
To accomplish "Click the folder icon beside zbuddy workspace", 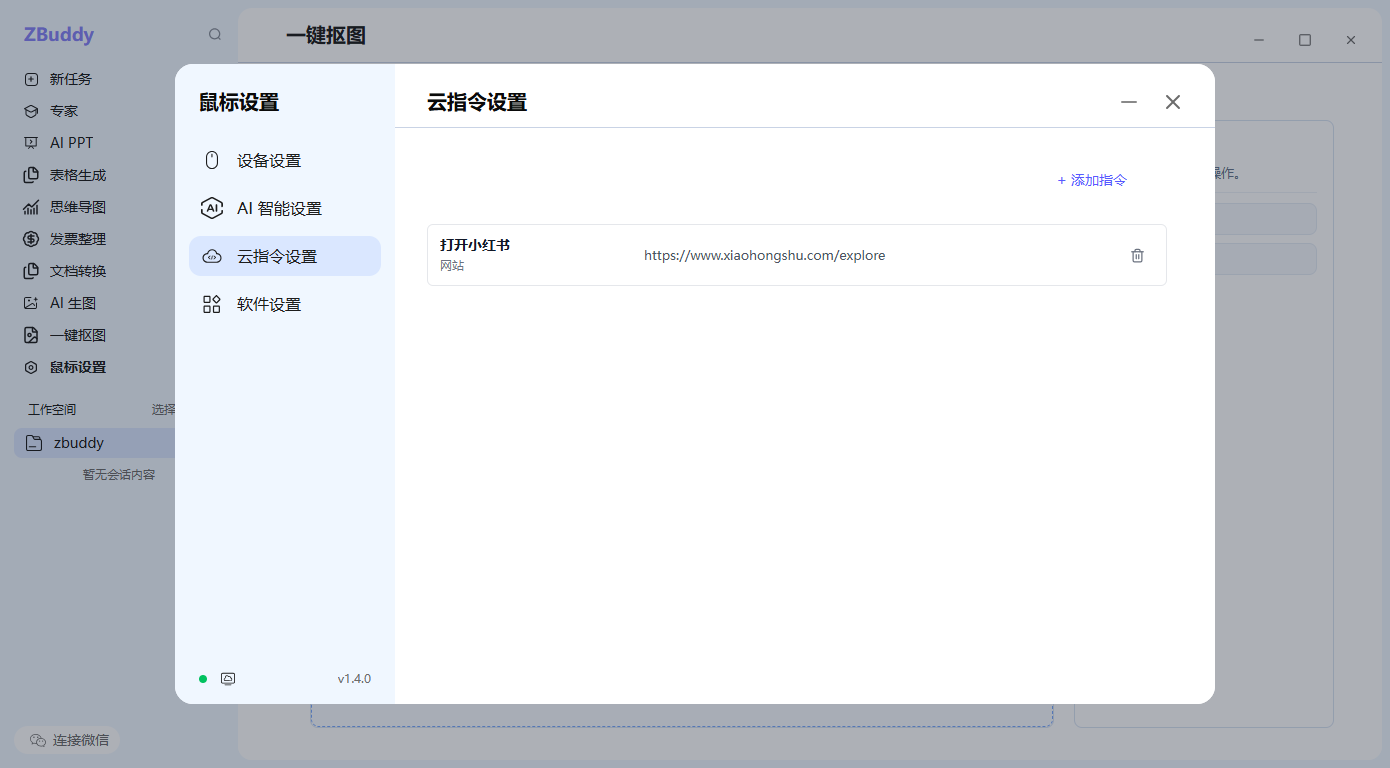I will pos(34,443).
